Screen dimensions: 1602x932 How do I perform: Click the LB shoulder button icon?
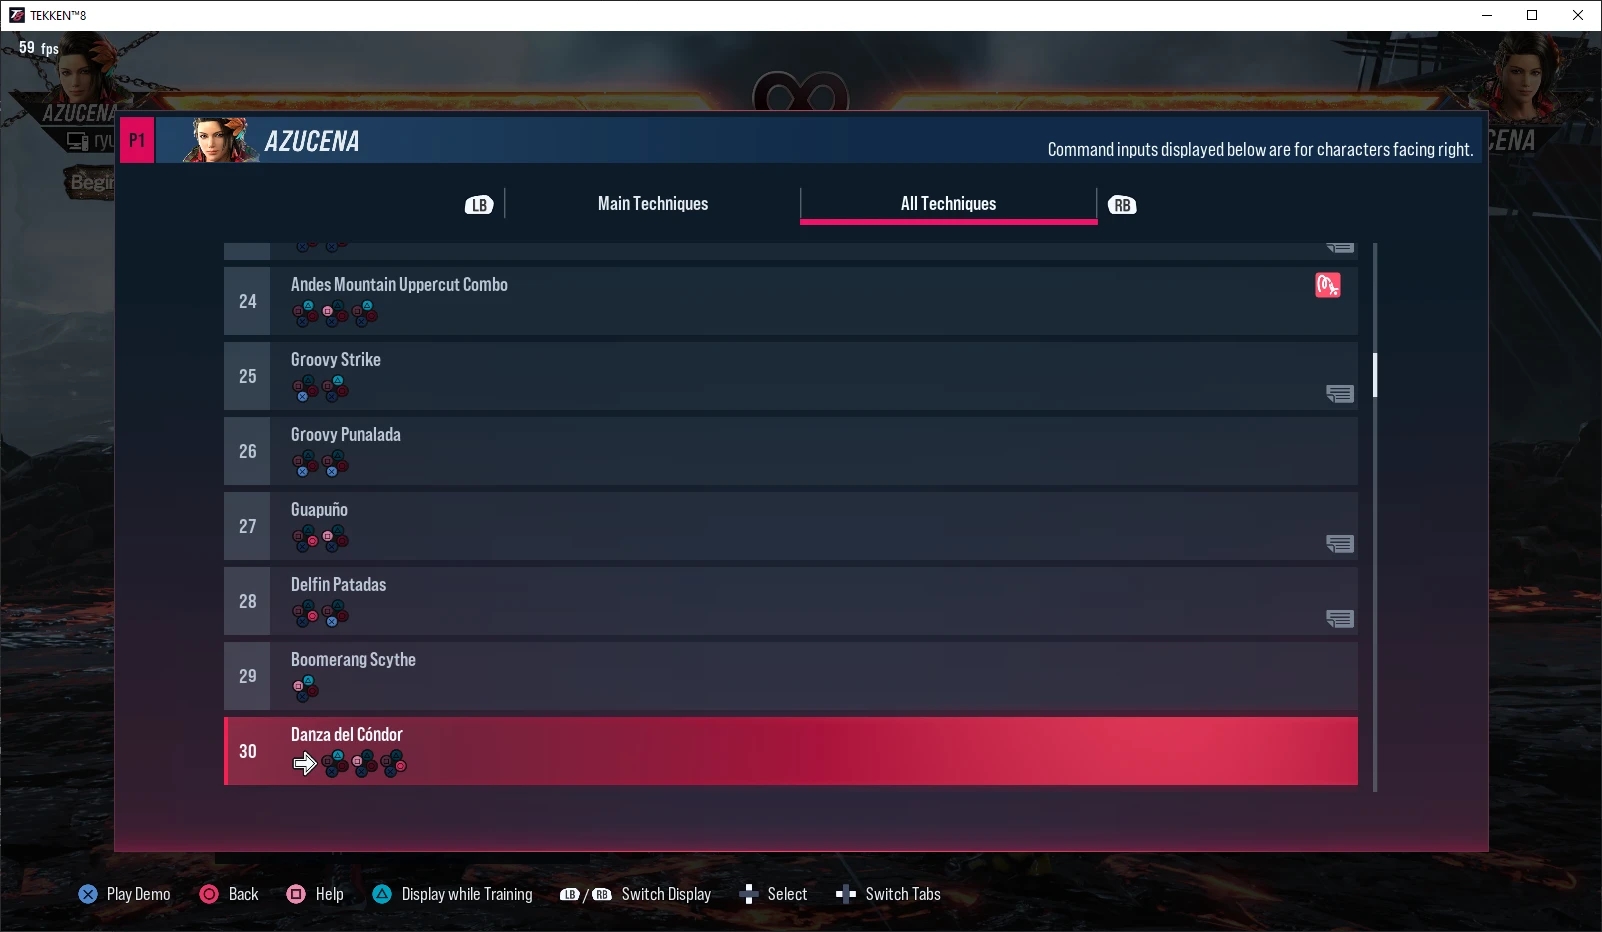(479, 205)
